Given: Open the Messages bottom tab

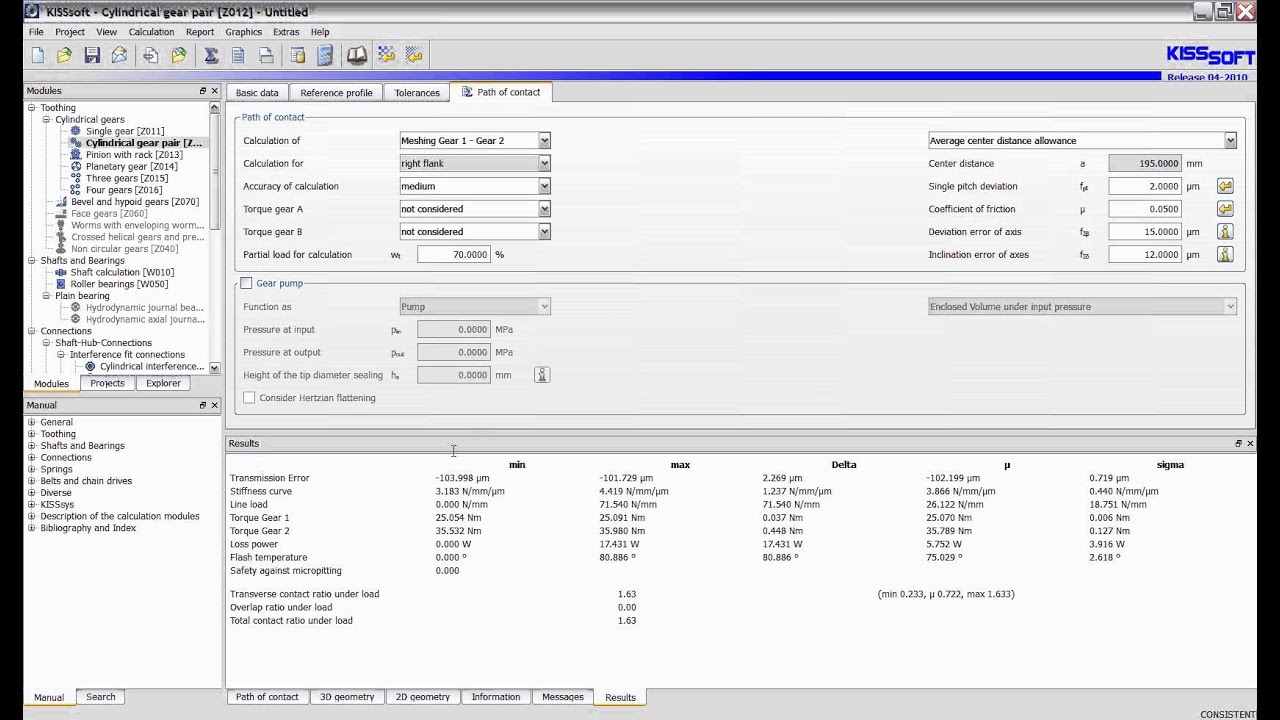Looking at the screenshot, I should point(562,697).
